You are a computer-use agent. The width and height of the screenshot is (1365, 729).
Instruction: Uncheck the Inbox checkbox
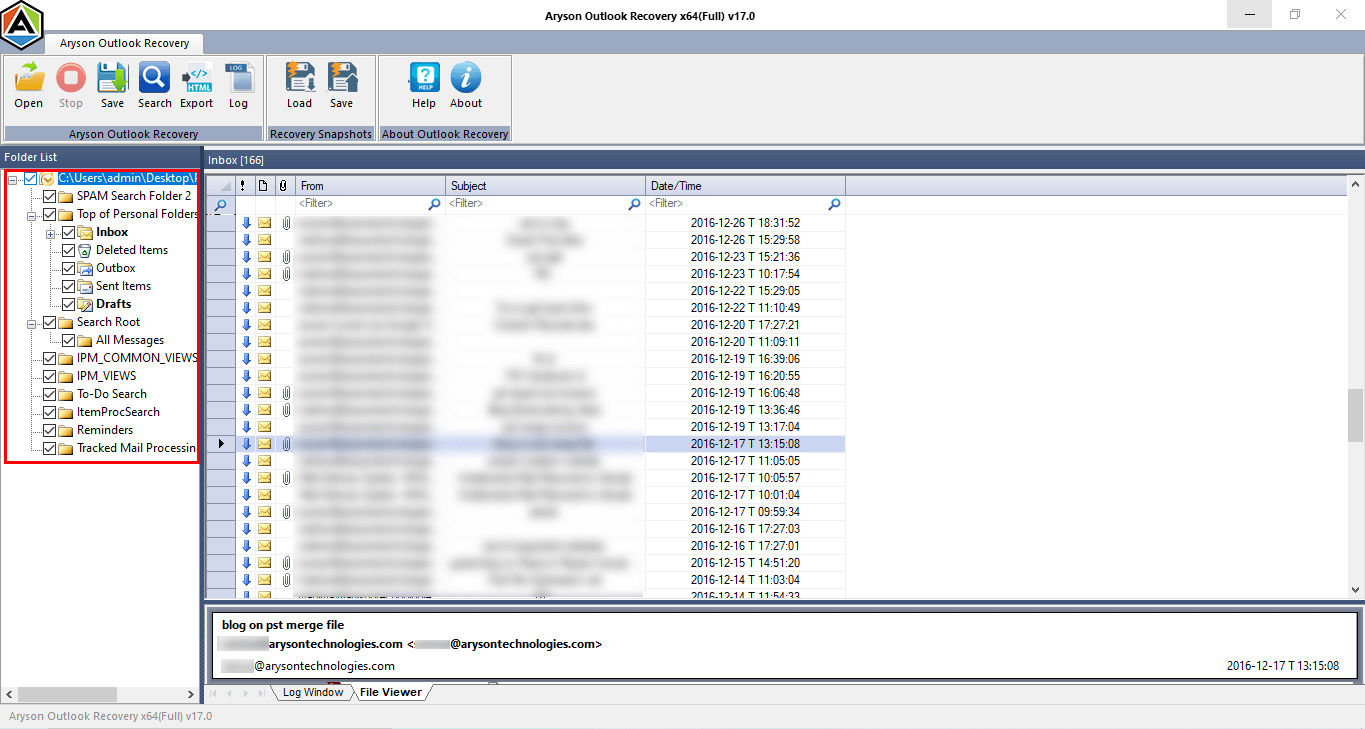click(68, 232)
